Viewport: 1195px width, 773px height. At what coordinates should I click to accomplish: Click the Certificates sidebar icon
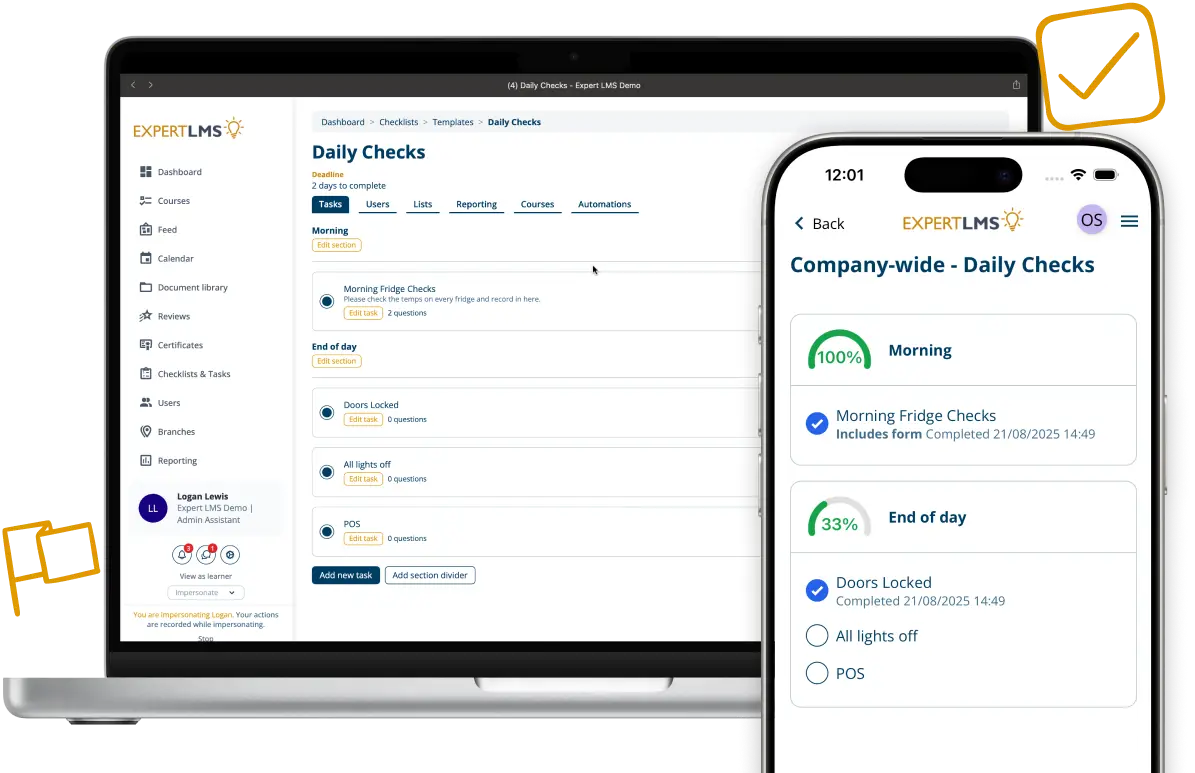click(x=146, y=345)
